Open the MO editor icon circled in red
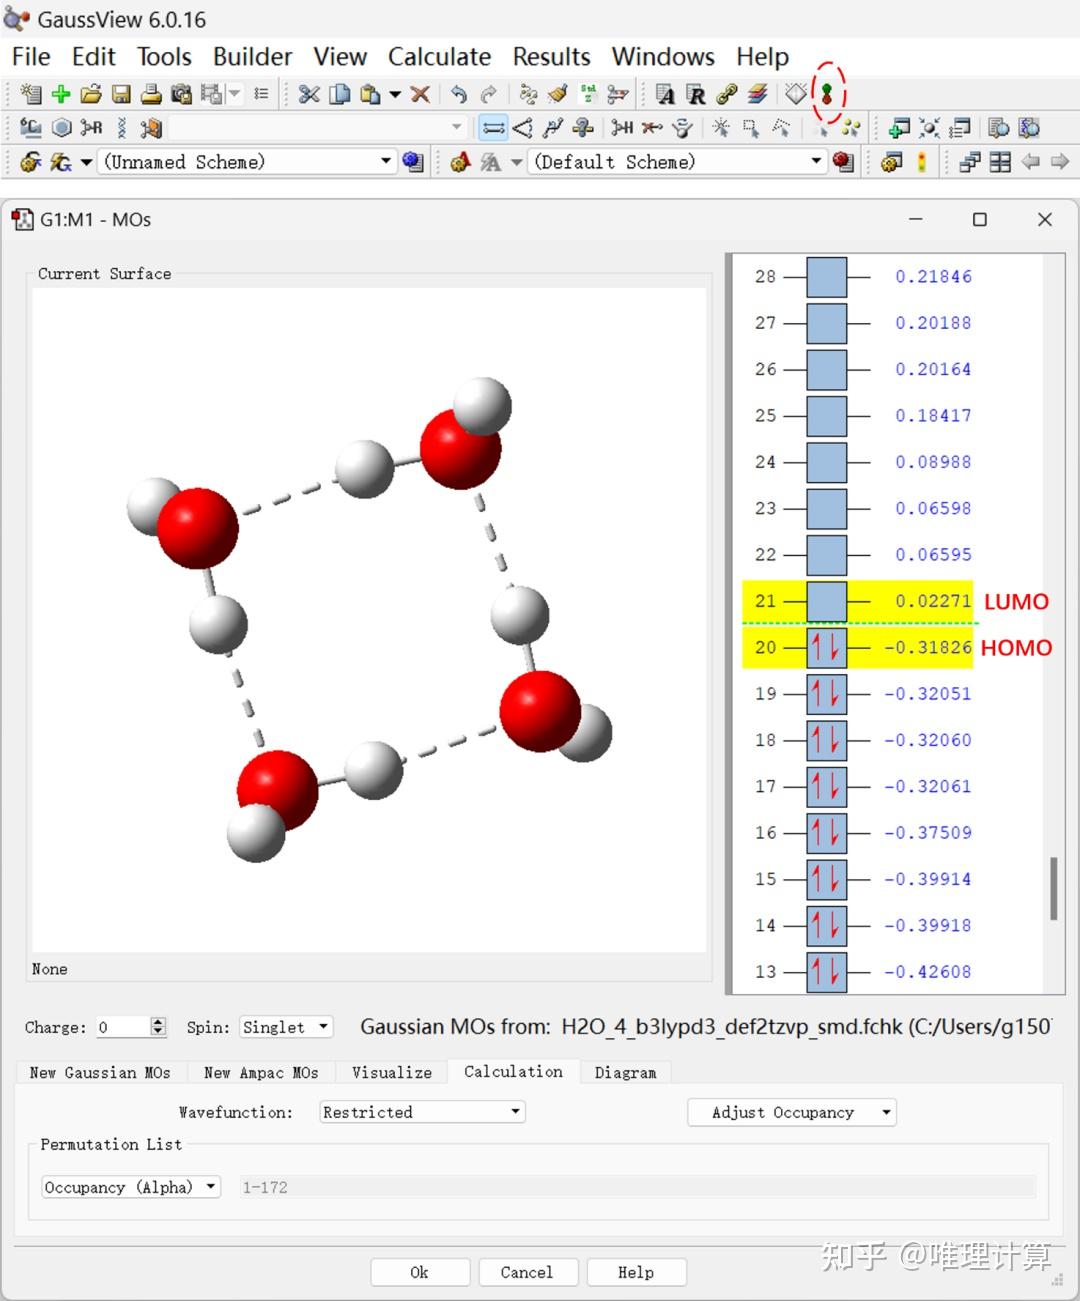This screenshot has height=1301, width=1080. coord(827,94)
